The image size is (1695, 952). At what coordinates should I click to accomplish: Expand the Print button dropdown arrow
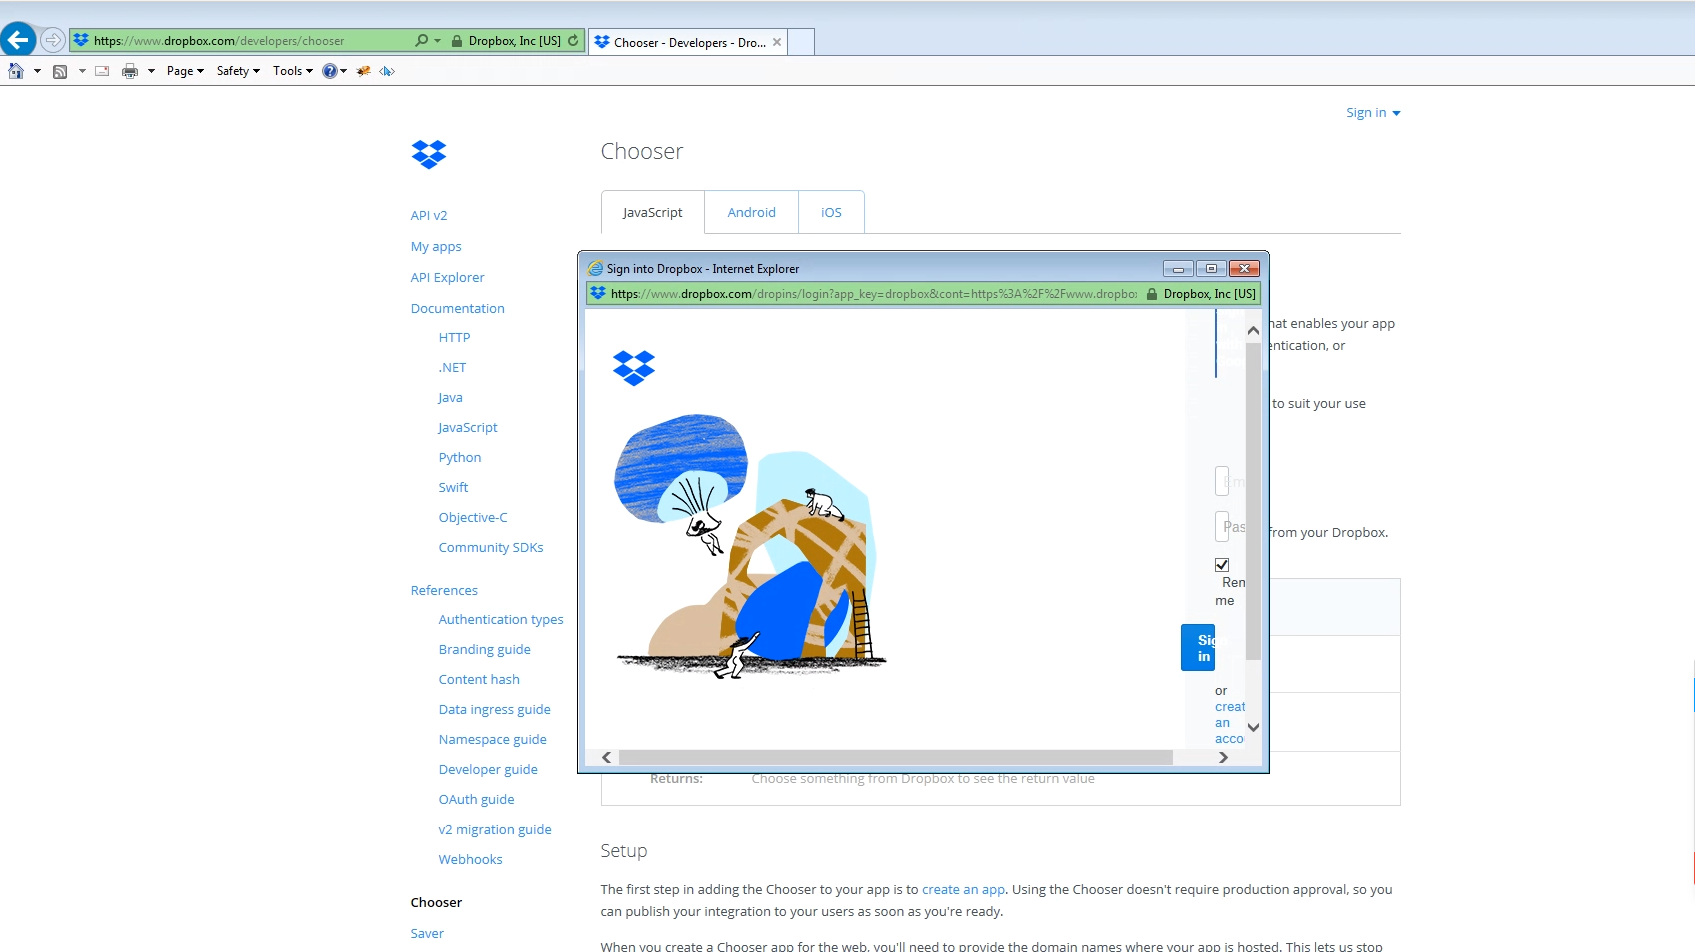point(152,71)
